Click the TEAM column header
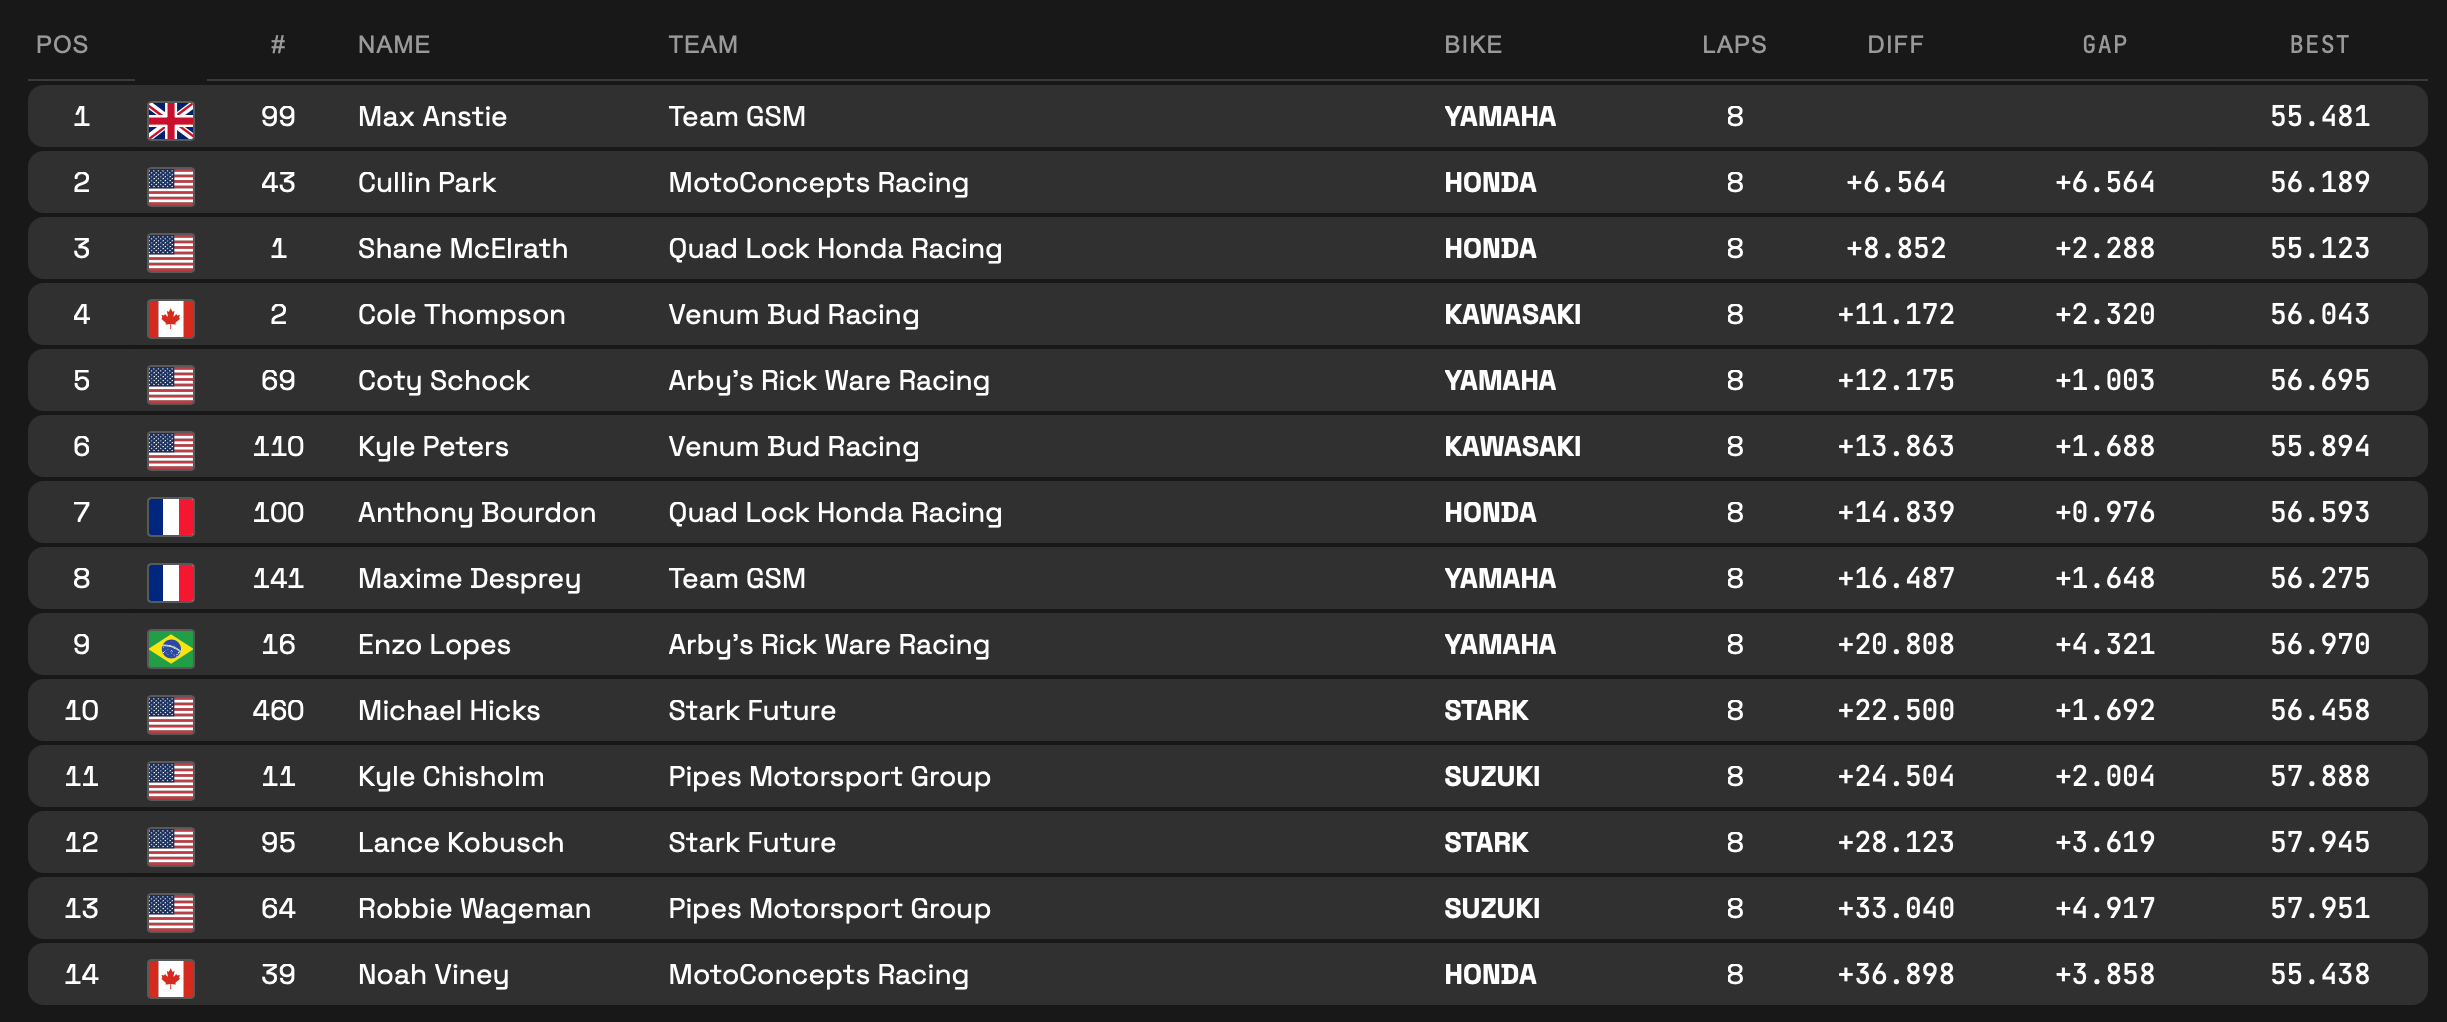The image size is (2447, 1022). [x=703, y=45]
